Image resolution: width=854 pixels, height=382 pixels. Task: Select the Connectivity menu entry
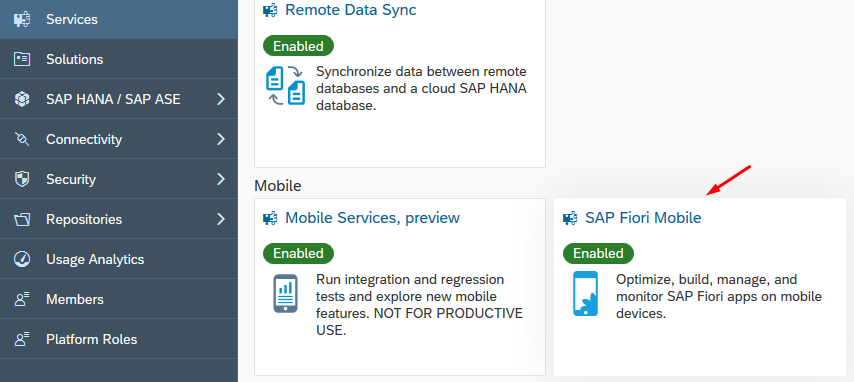(x=119, y=139)
